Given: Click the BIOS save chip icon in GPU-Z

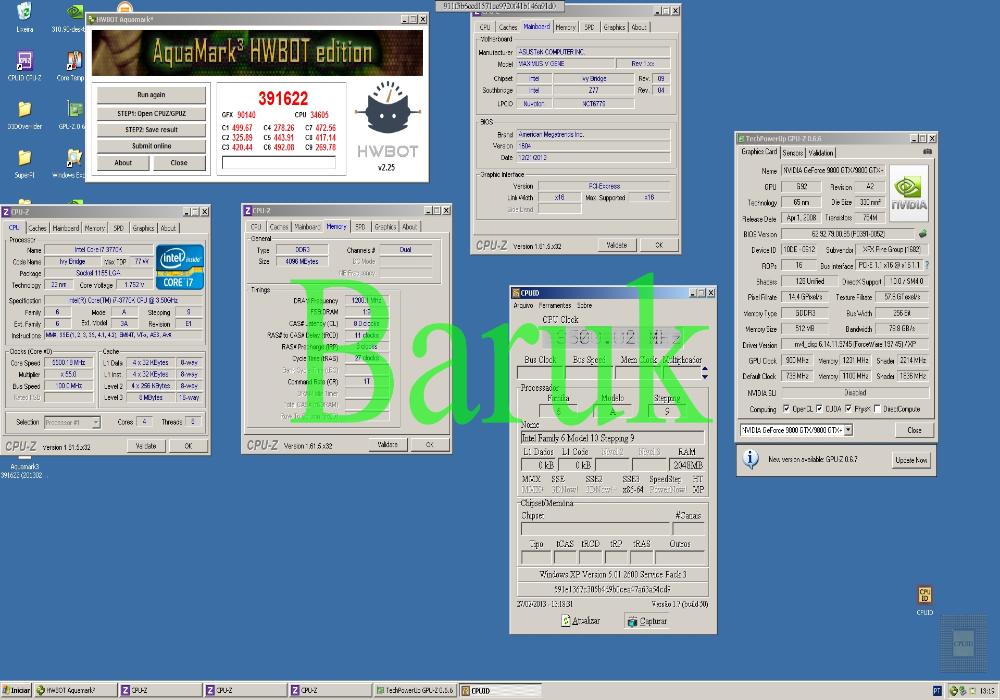Looking at the screenshot, I should [922, 234].
